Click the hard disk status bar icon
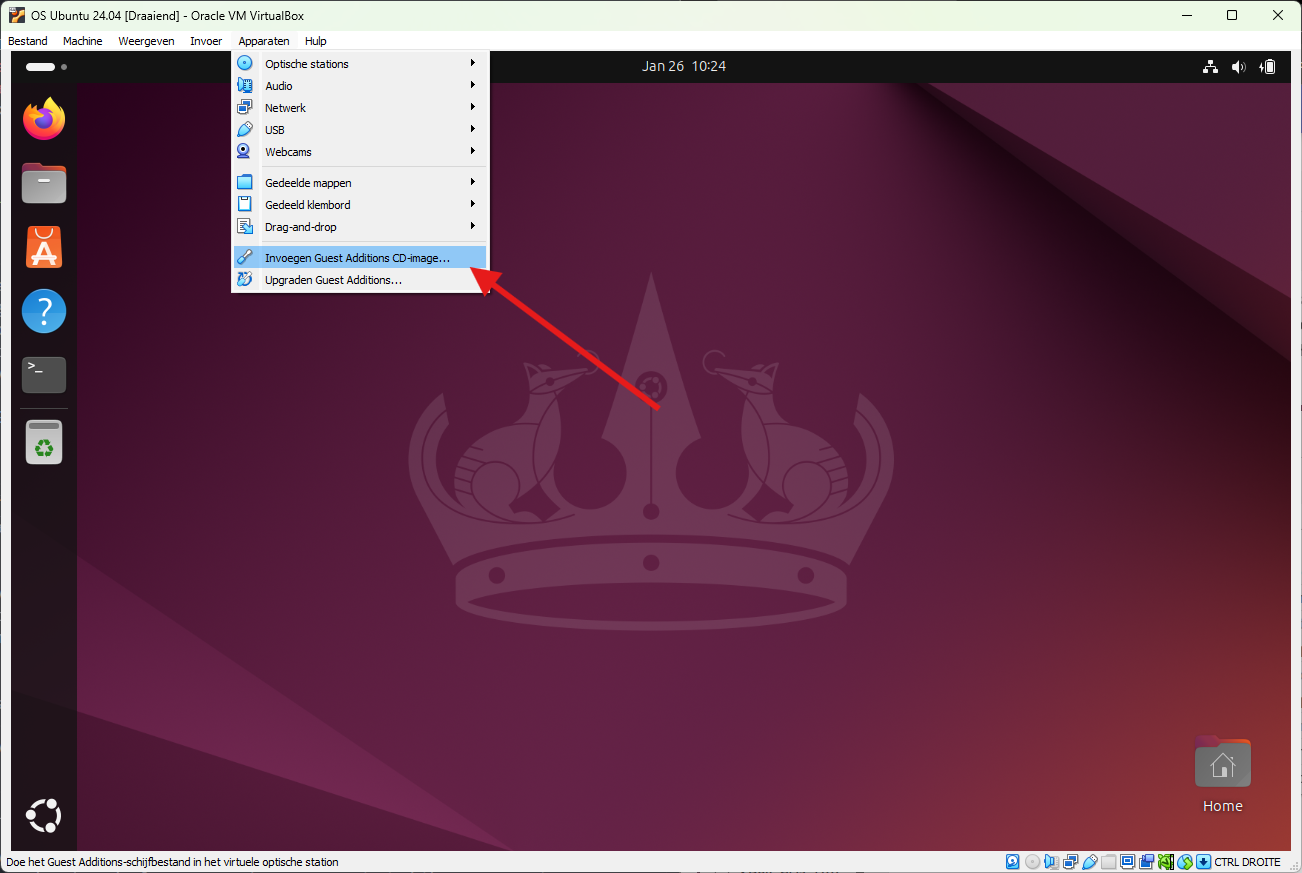This screenshot has width=1302, height=873. click(1013, 861)
